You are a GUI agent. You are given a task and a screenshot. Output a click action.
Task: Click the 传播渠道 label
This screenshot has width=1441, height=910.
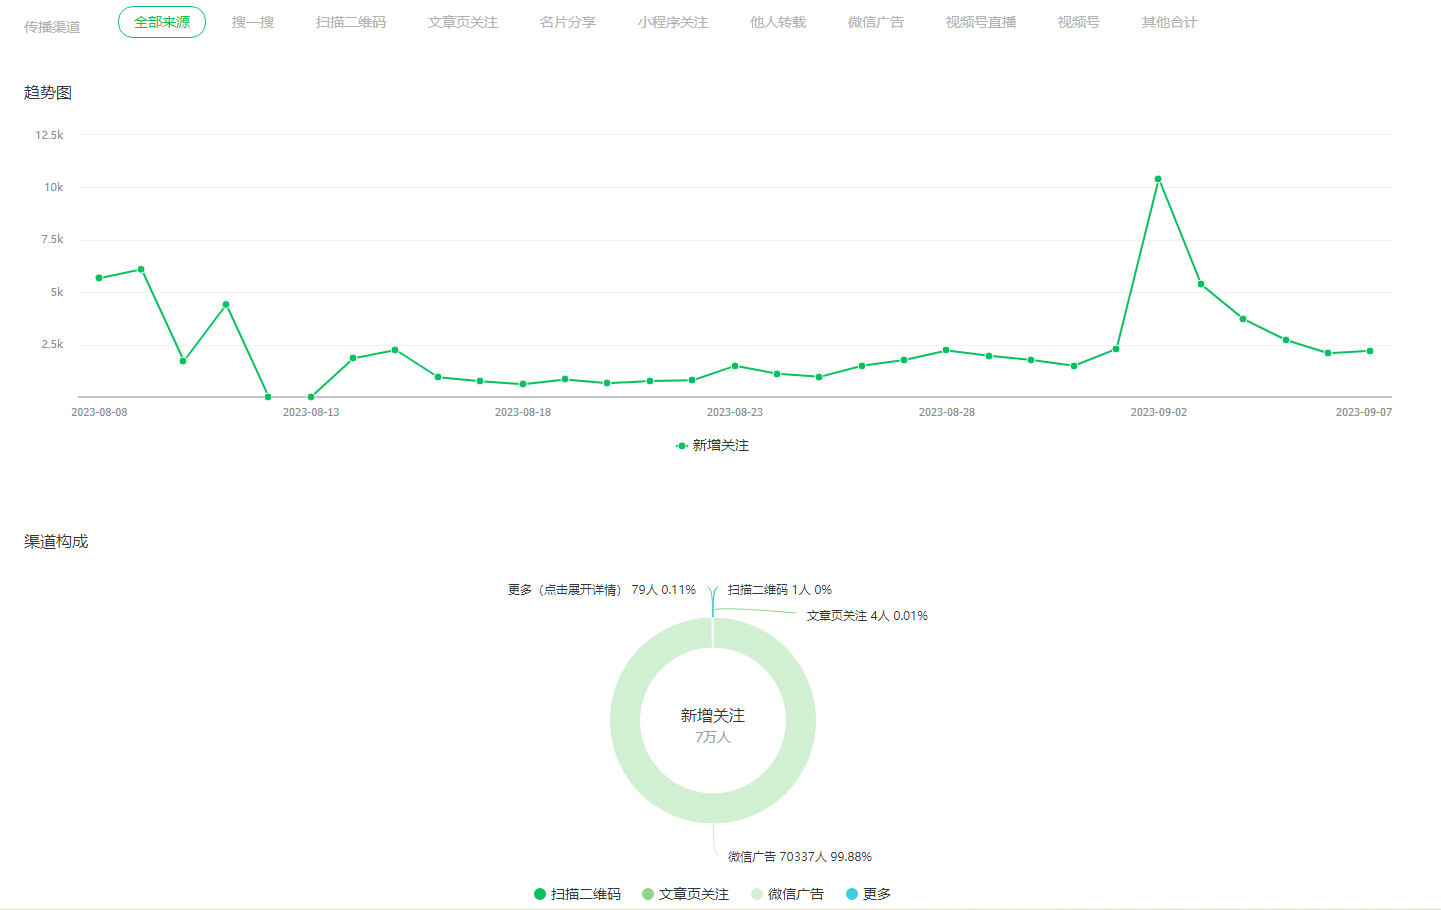pos(52,27)
